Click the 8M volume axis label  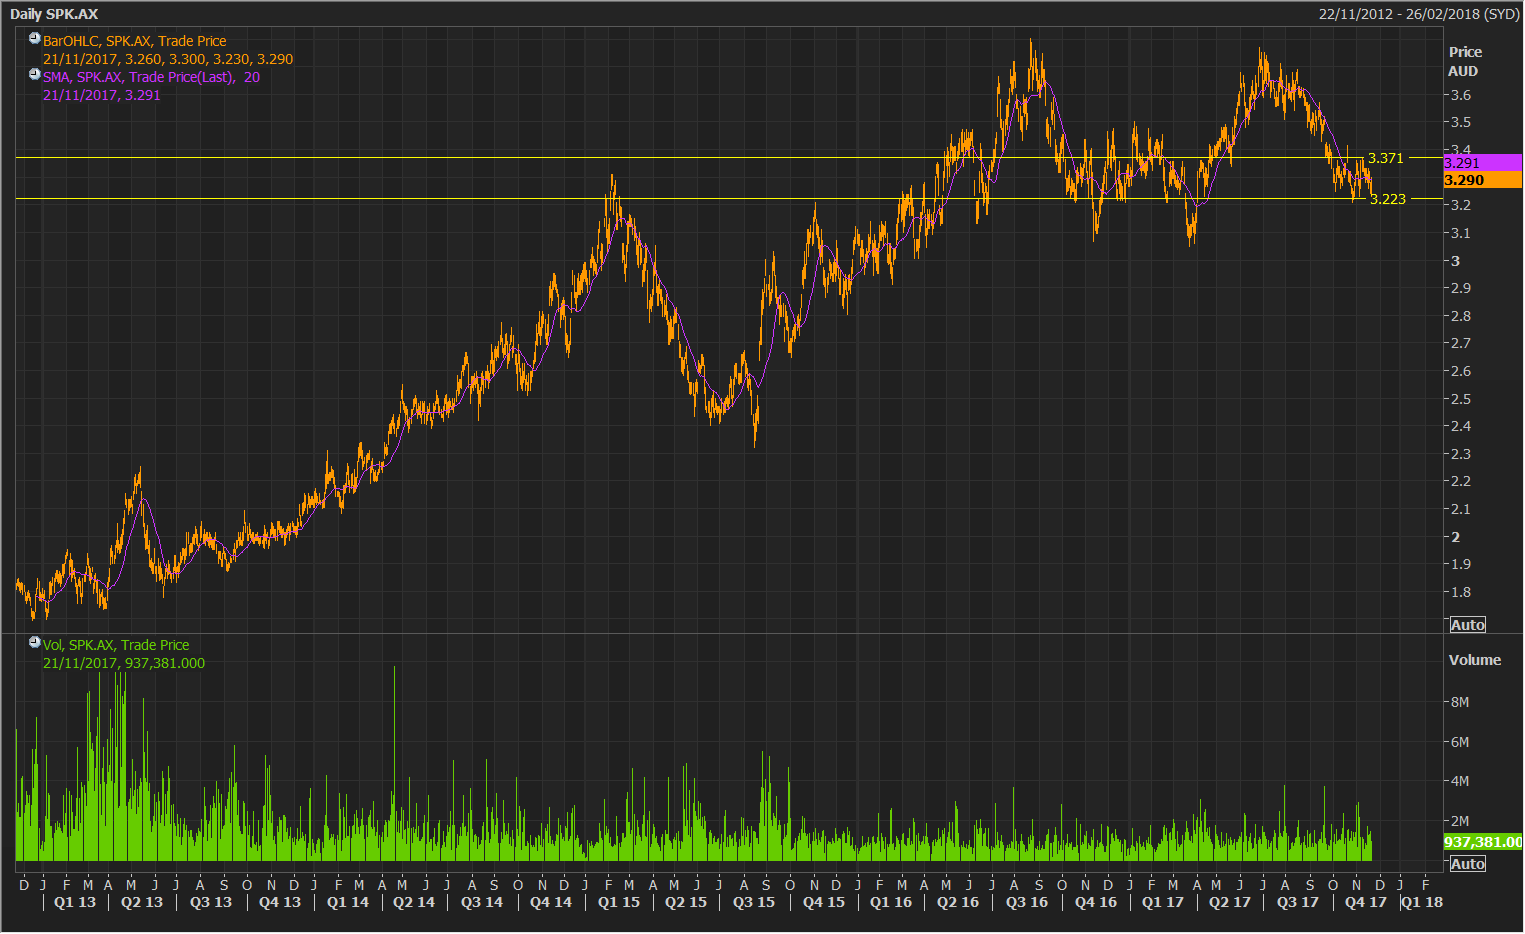click(x=1460, y=702)
